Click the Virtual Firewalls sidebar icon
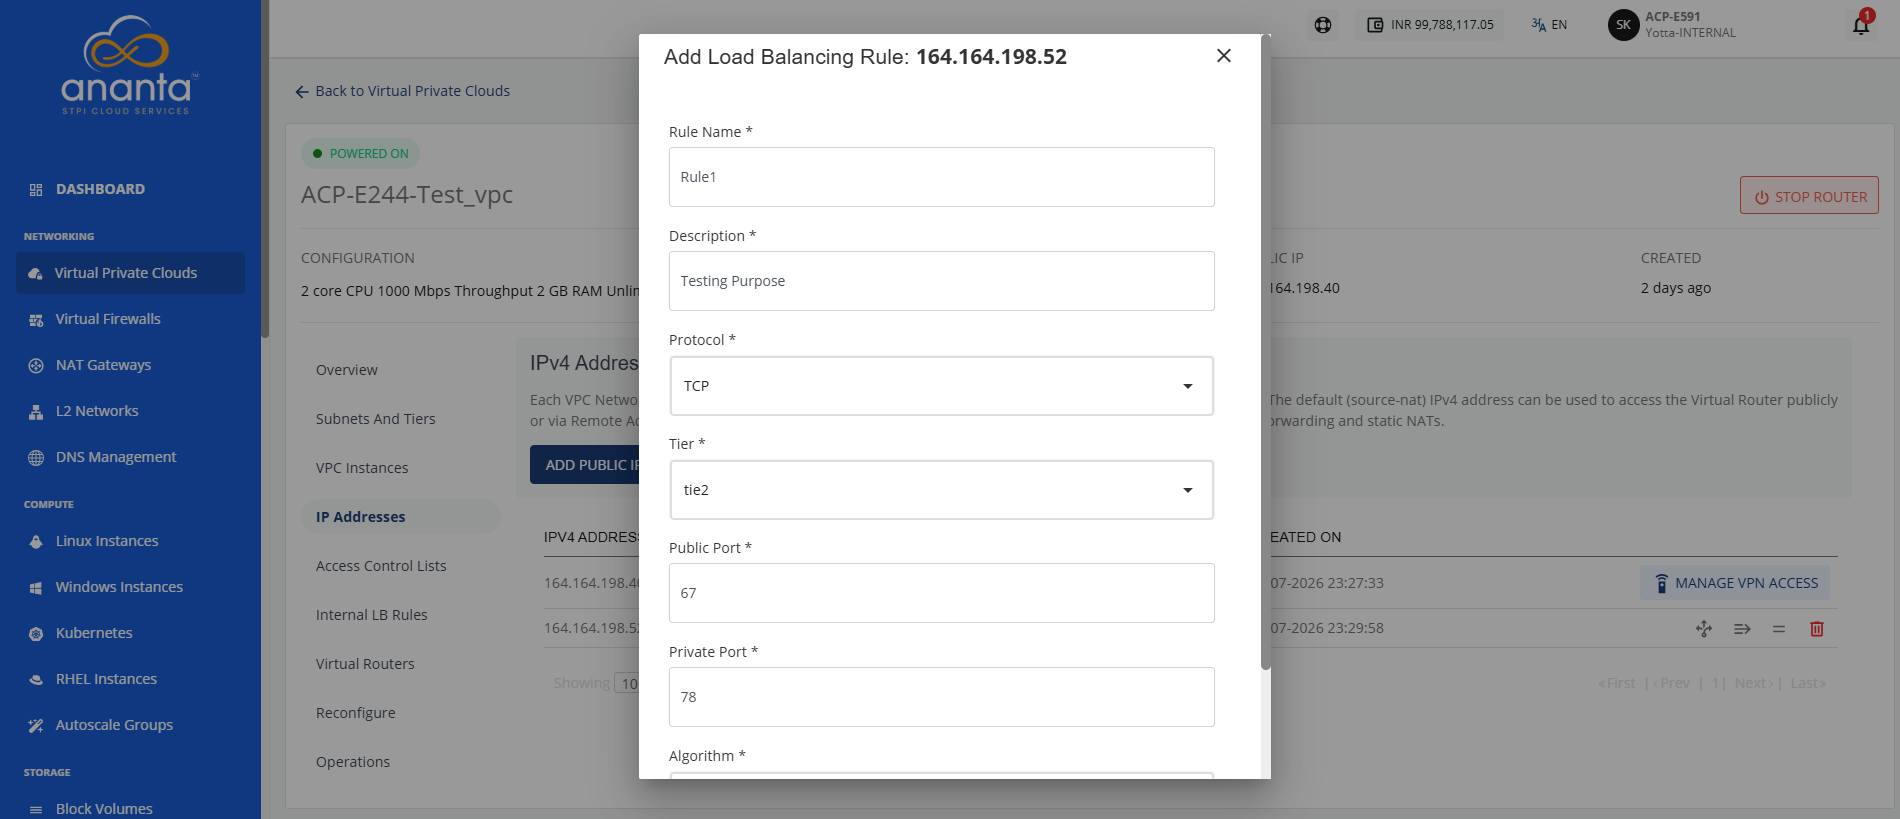 point(36,320)
